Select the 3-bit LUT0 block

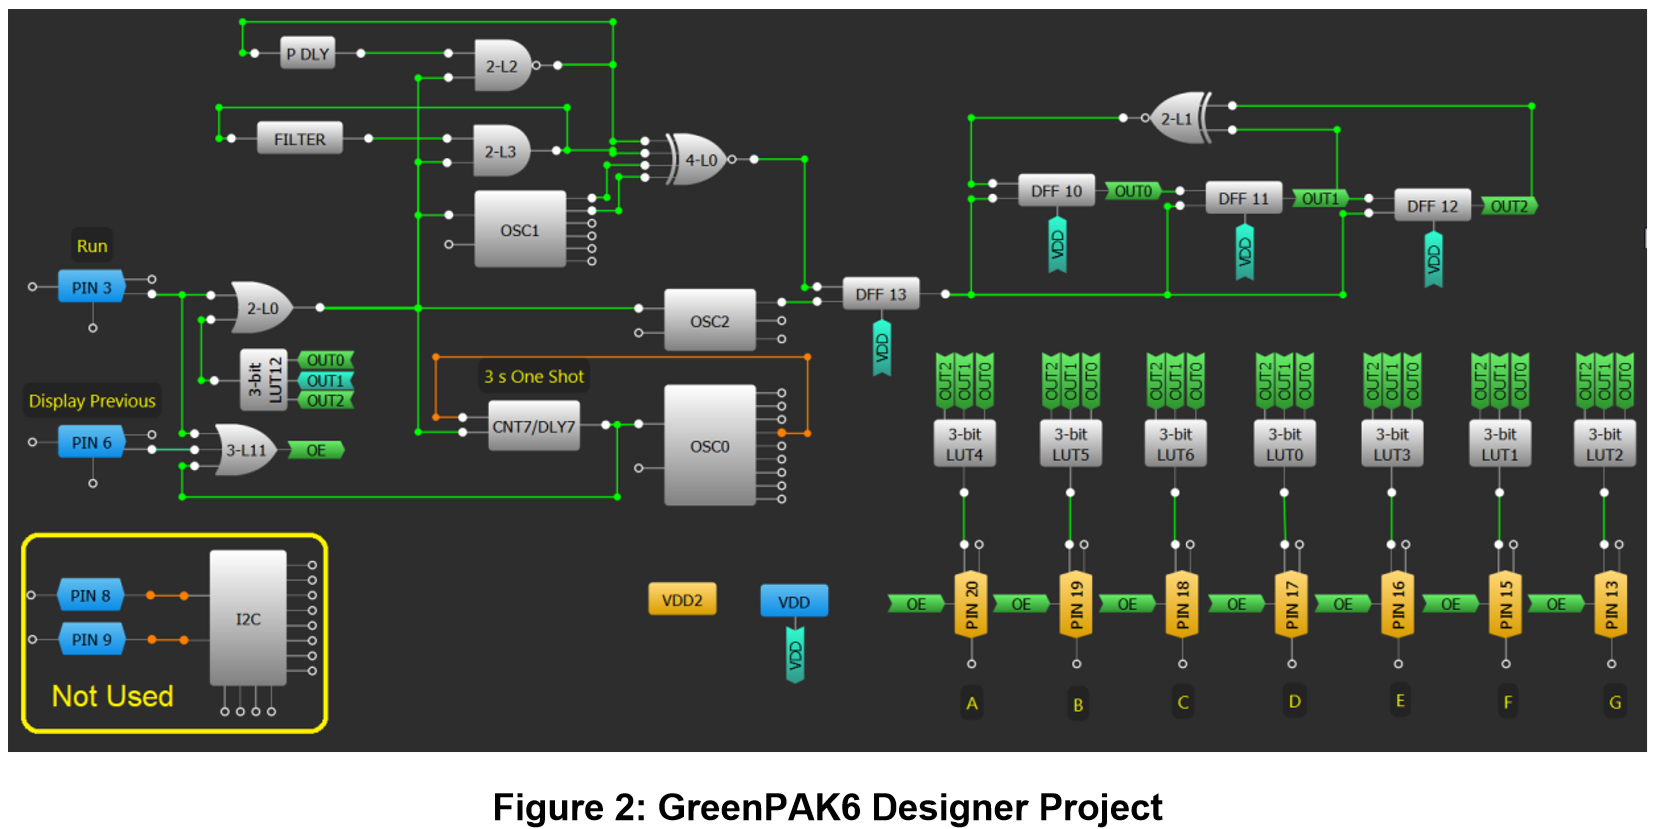click(x=1284, y=444)
